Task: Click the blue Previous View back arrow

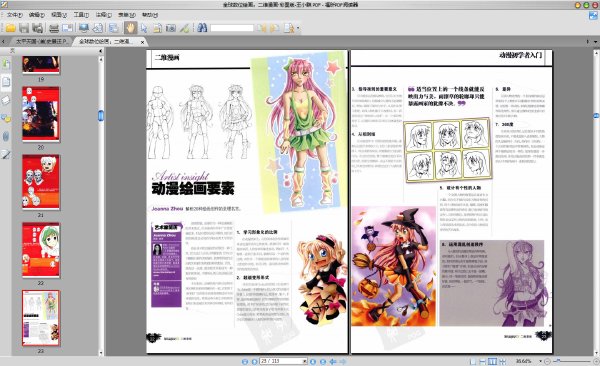Action: (x=333, y=361)
